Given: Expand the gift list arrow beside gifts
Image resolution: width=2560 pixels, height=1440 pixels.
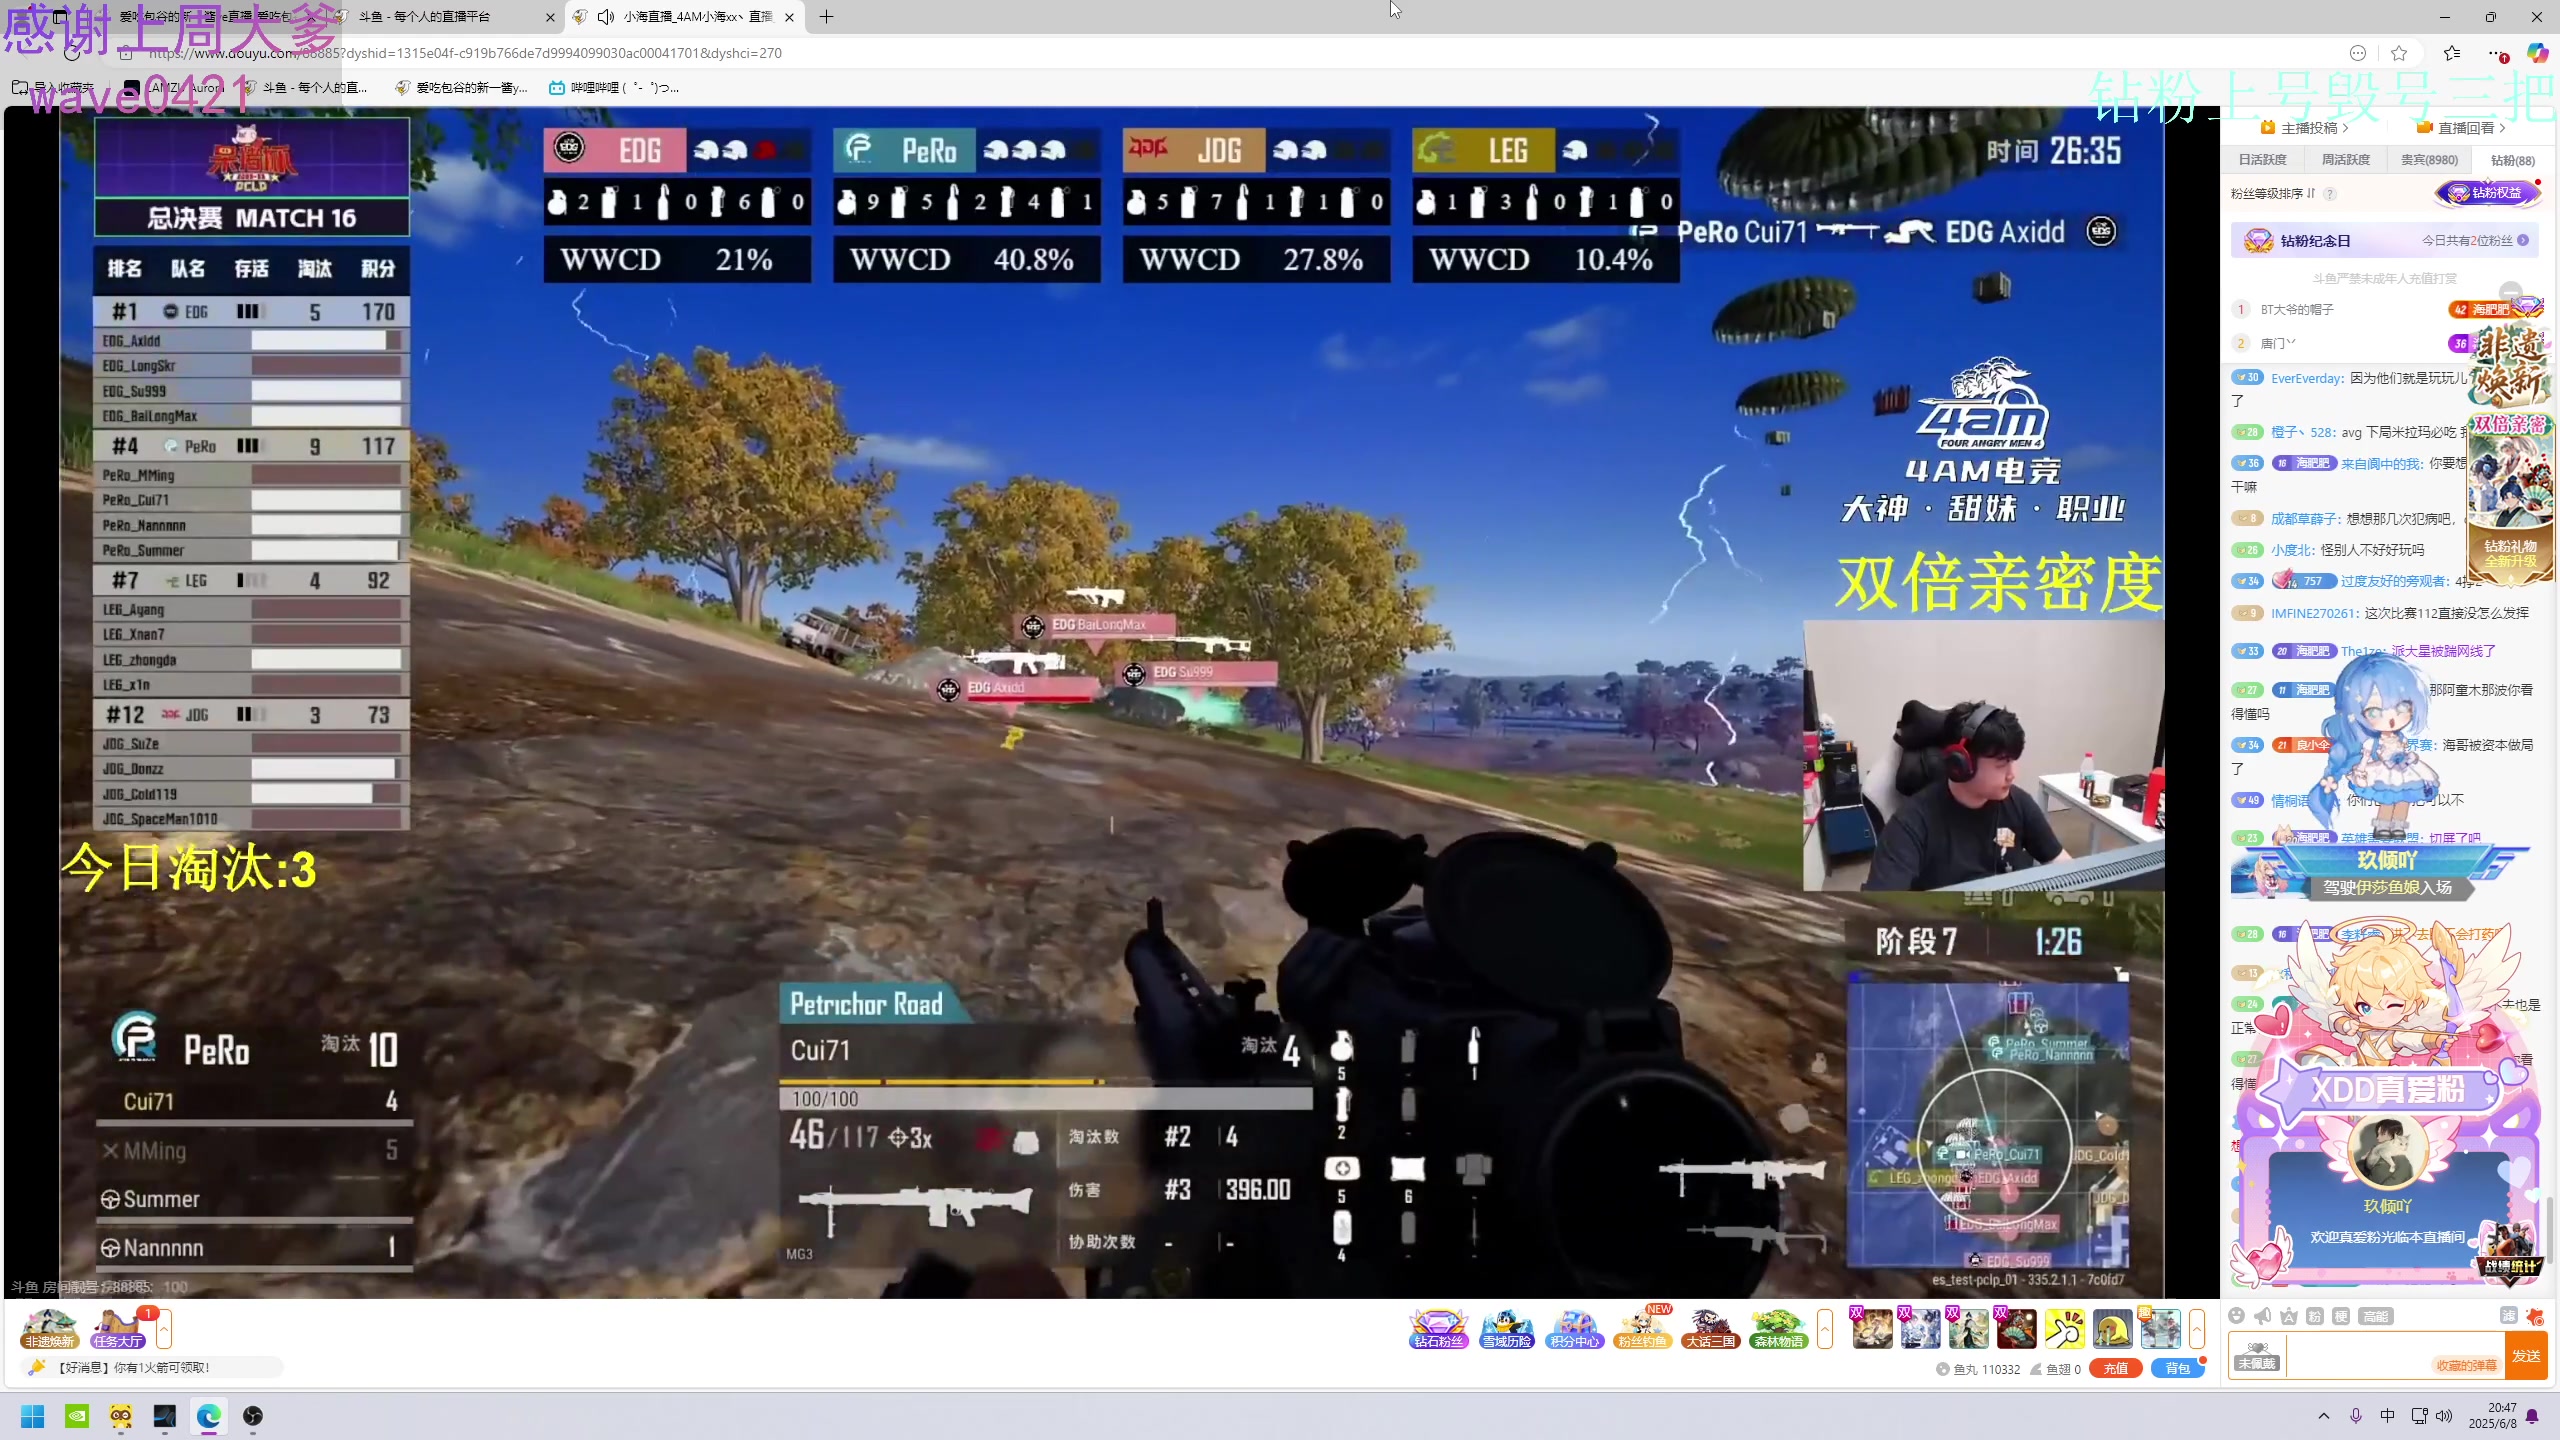Looking at the screenshot, I should pyautogui.click(x=2197, y=1329).
